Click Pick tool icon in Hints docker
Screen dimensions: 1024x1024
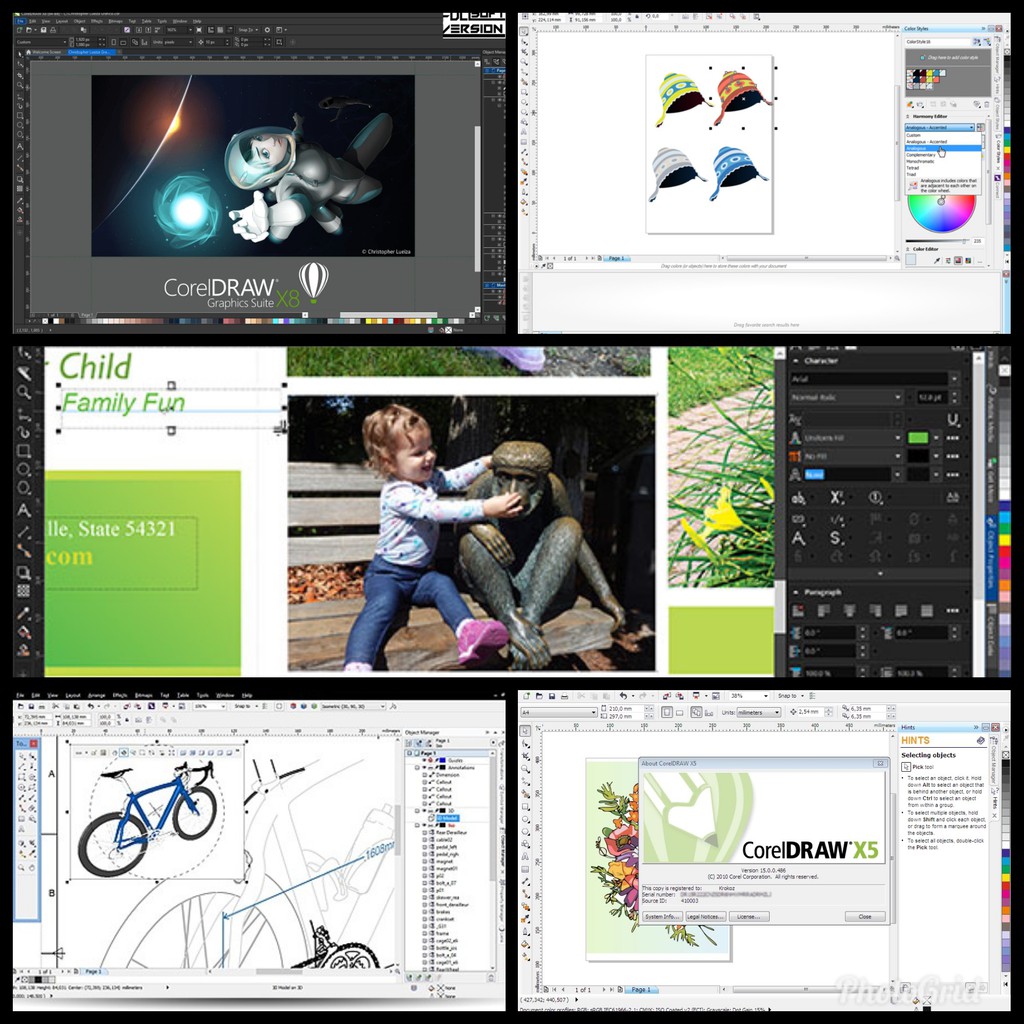tap(908, 767)
